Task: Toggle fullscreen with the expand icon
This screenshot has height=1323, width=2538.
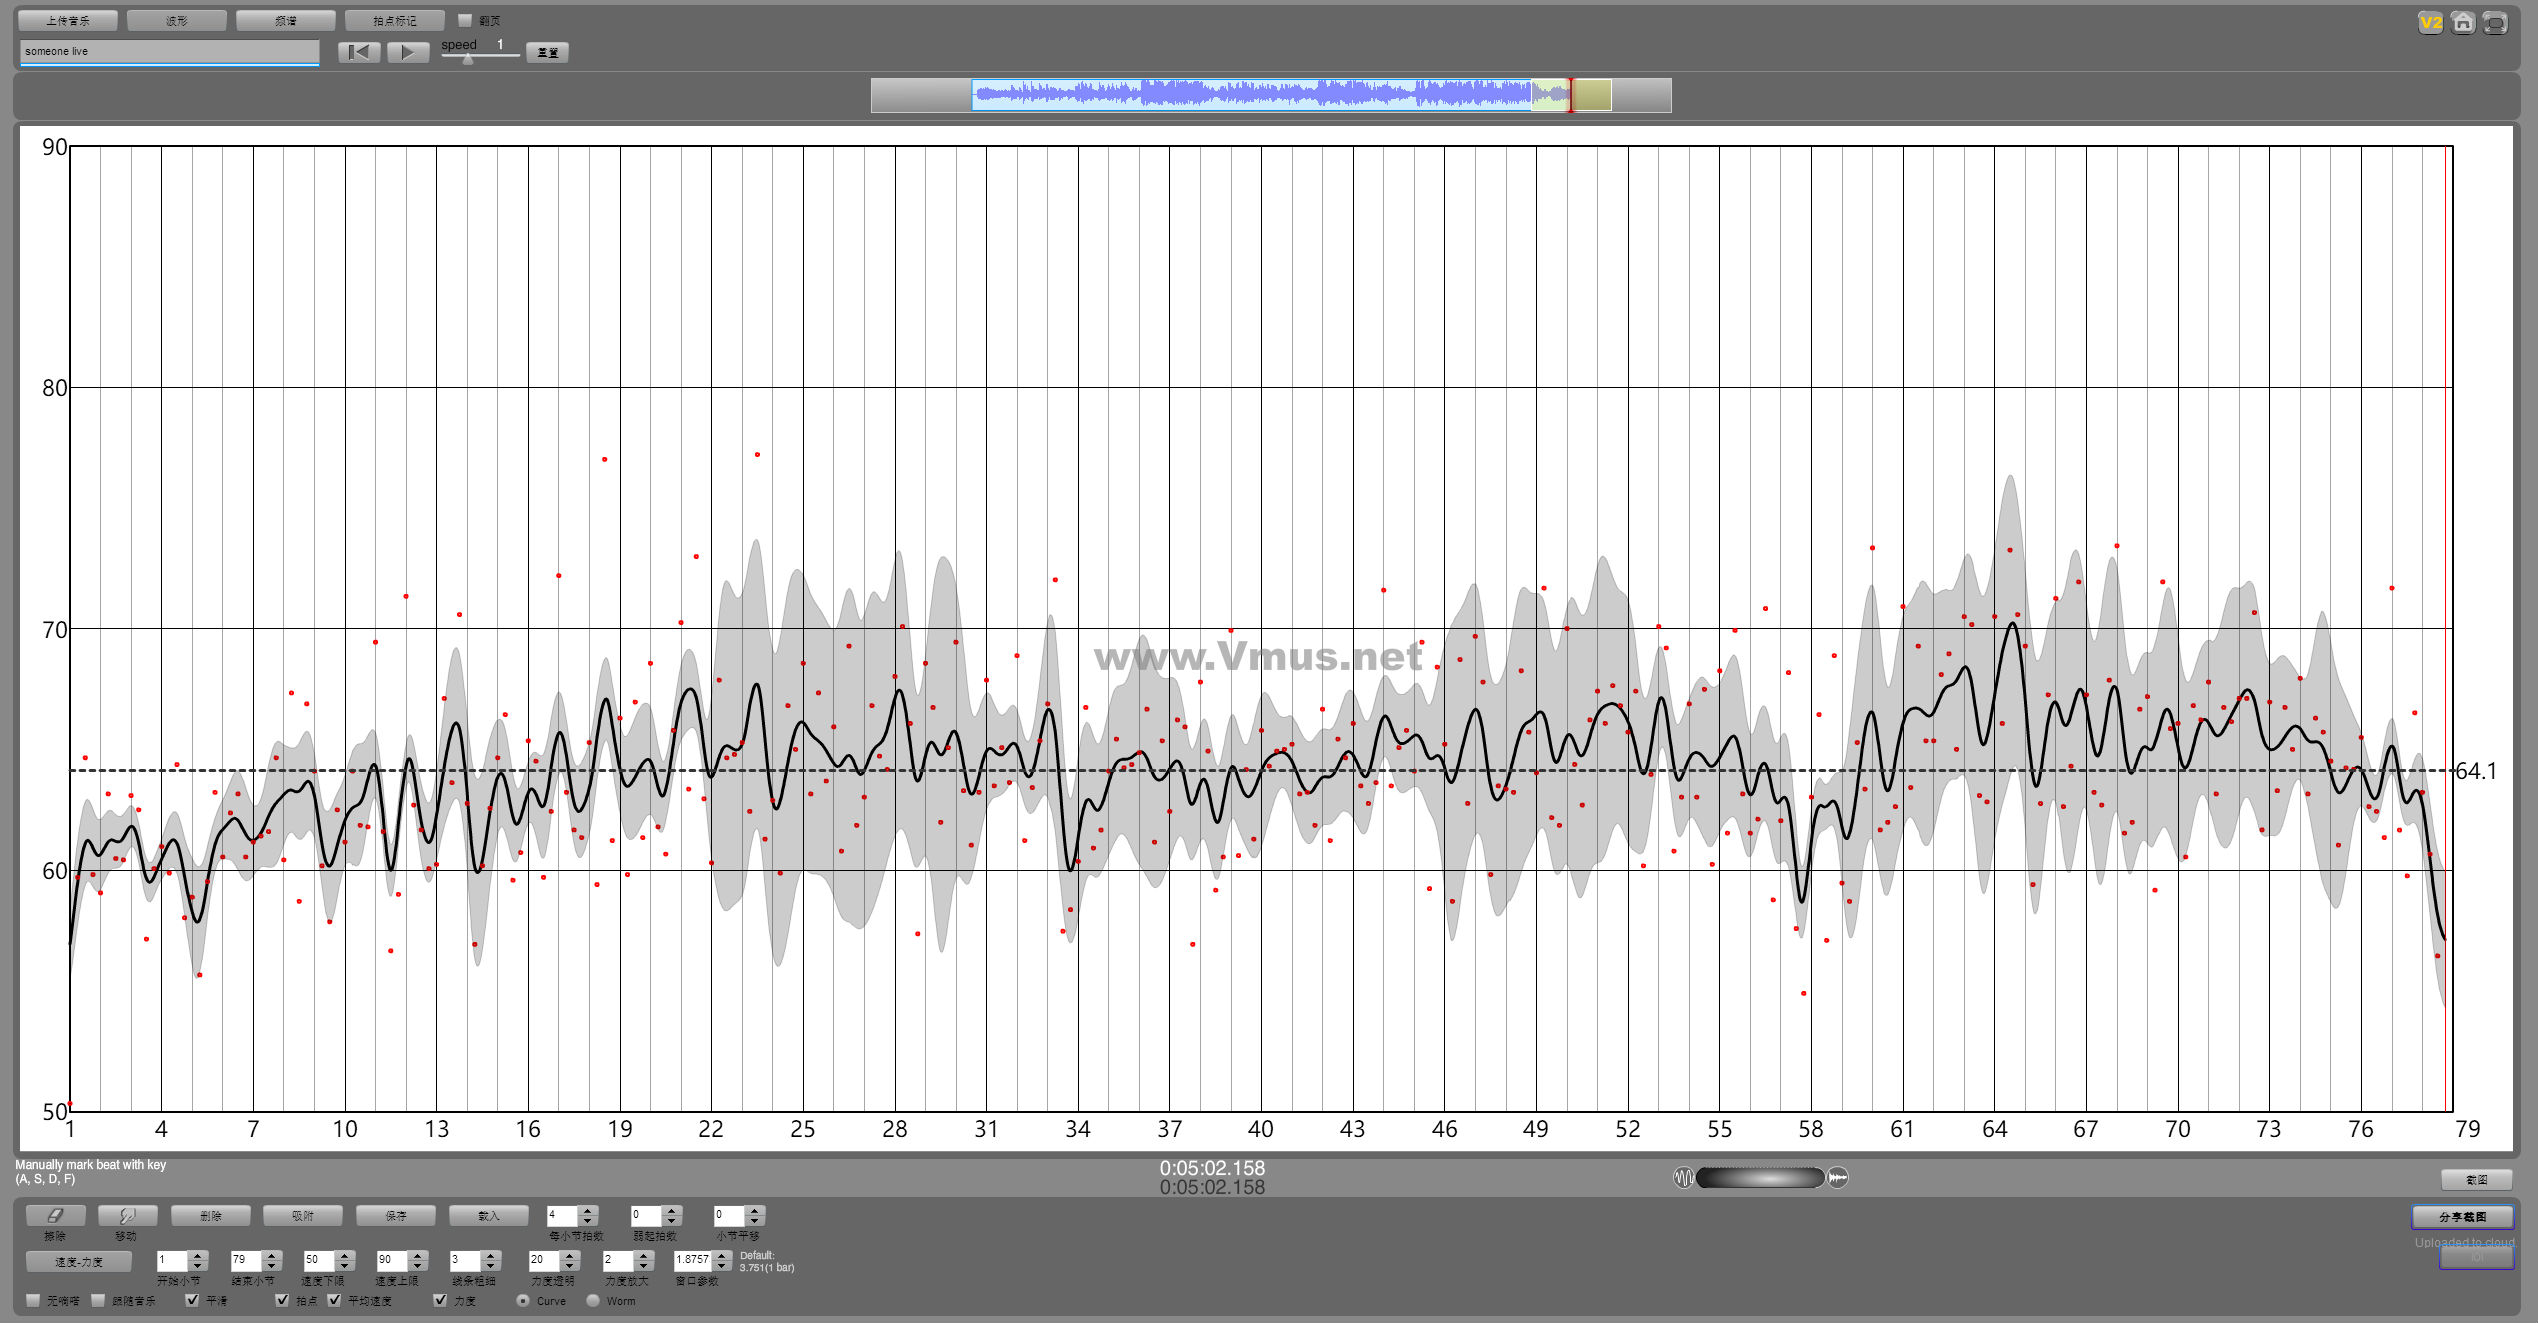Action: click(2495, 22)
